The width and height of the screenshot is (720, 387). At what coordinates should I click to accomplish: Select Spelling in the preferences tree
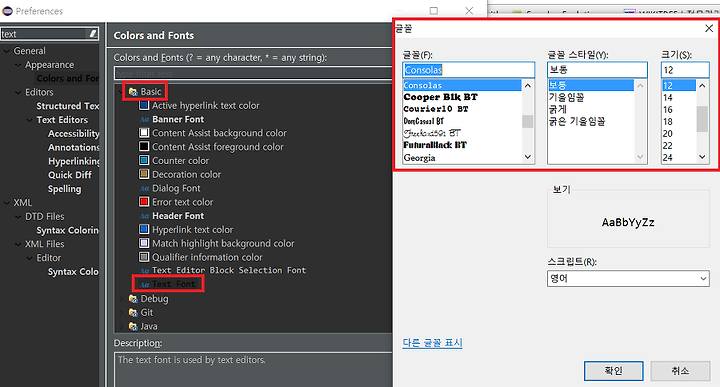click(64, 189)
